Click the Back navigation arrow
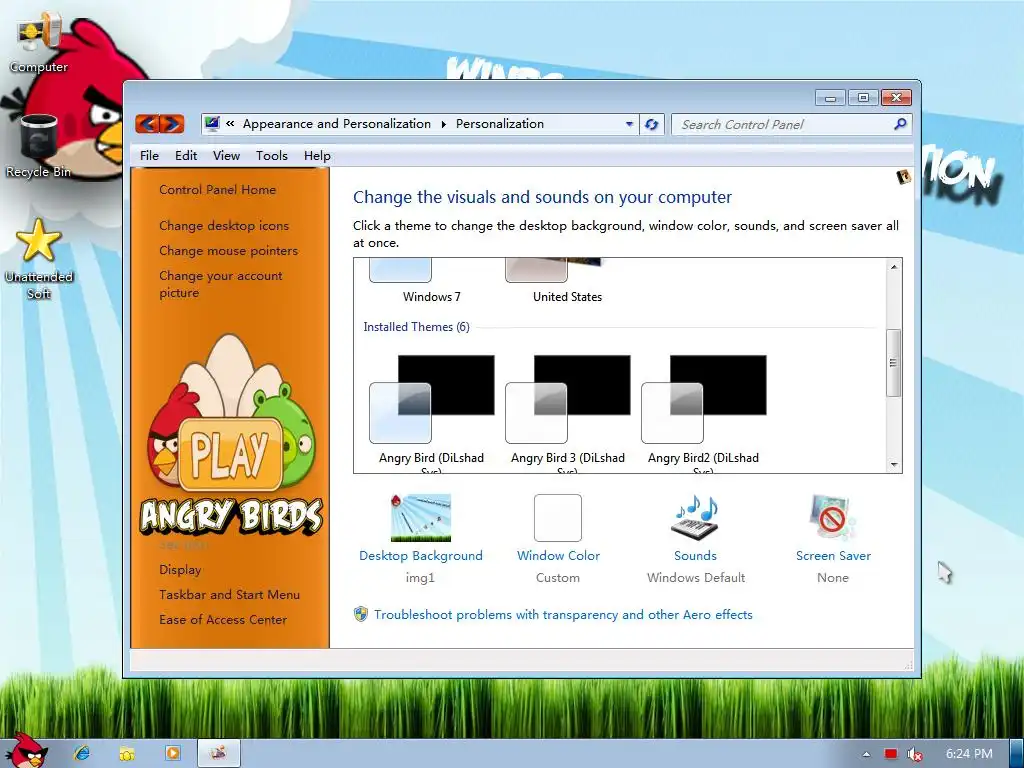Viewport: 1024px width, 768px height. (x=148, y=123)
